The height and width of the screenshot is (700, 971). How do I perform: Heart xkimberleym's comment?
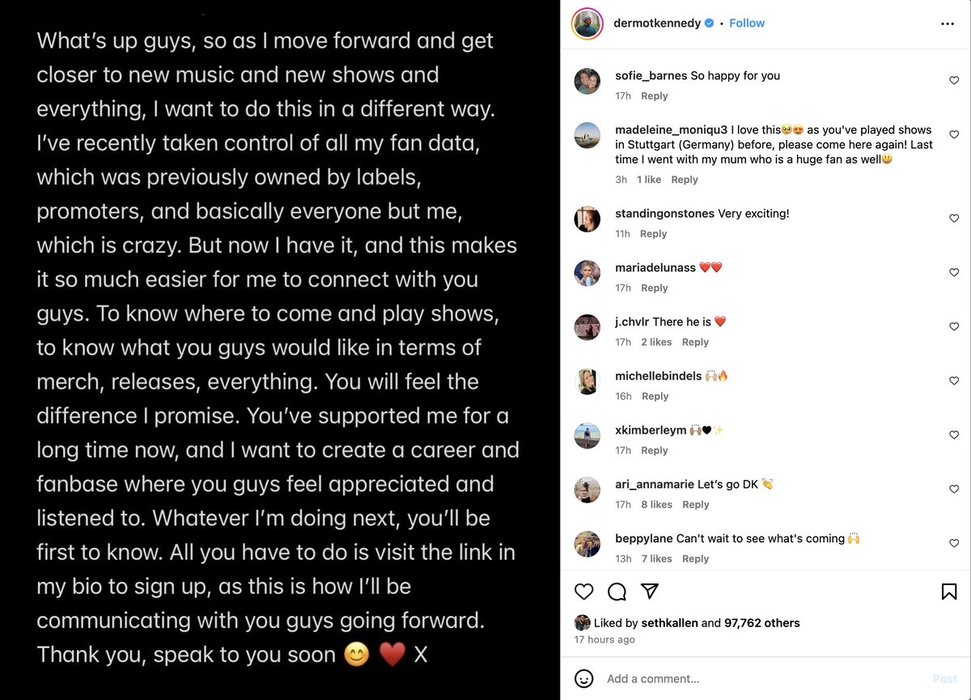point(954,436)
